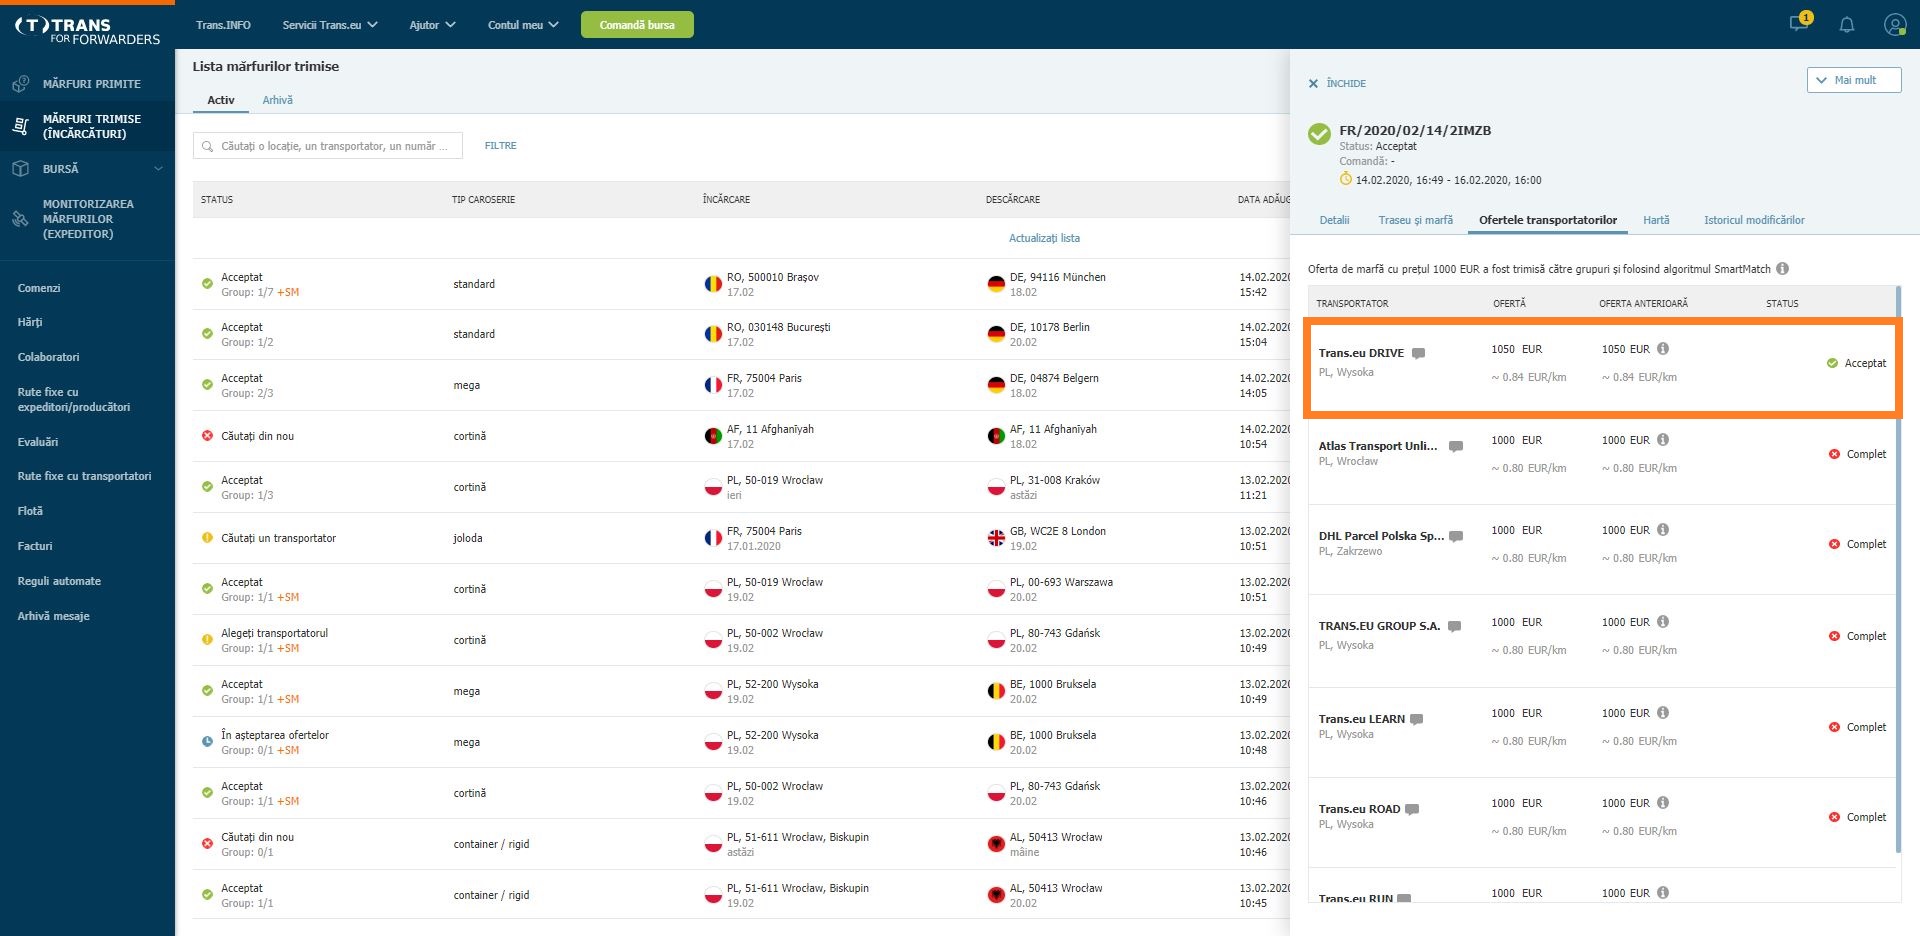
Task: Click blue clock icon on În așteptarea ofertelor row
Action: 207,742
